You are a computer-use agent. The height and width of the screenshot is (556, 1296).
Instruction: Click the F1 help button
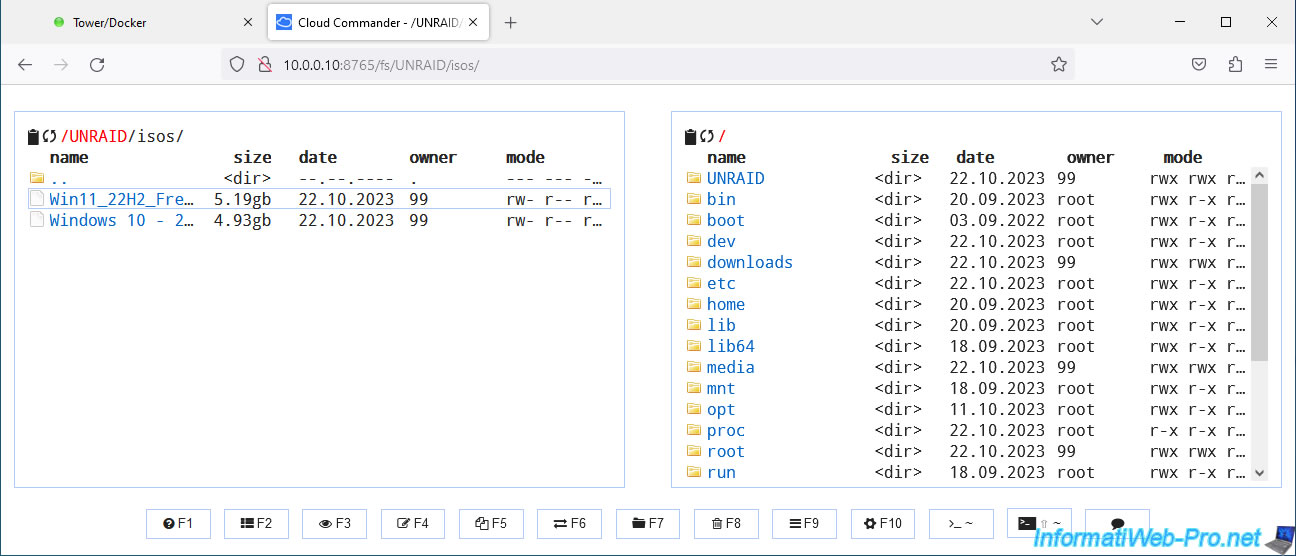(178, 523)
